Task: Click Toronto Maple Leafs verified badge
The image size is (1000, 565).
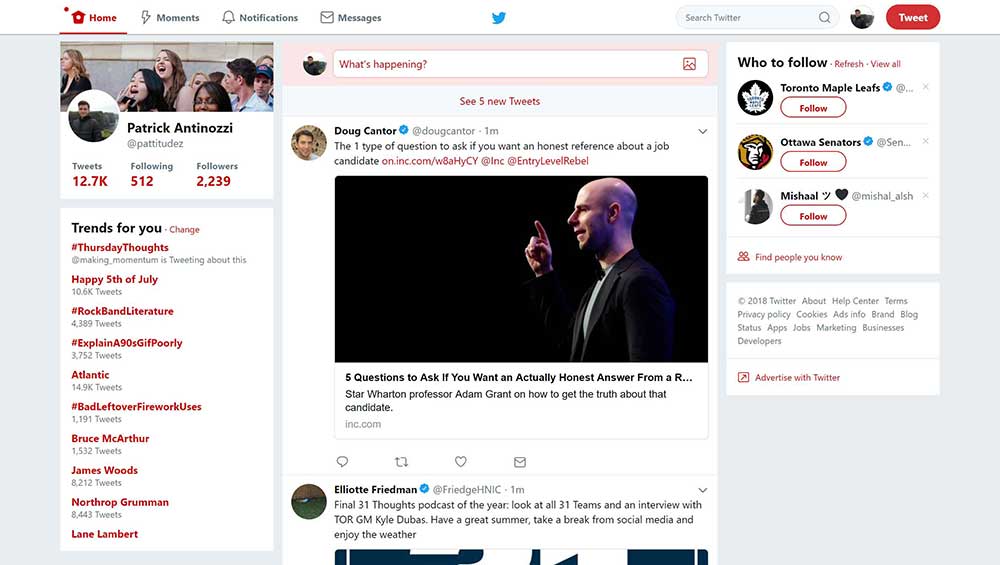Action: (x=887, y=87)
